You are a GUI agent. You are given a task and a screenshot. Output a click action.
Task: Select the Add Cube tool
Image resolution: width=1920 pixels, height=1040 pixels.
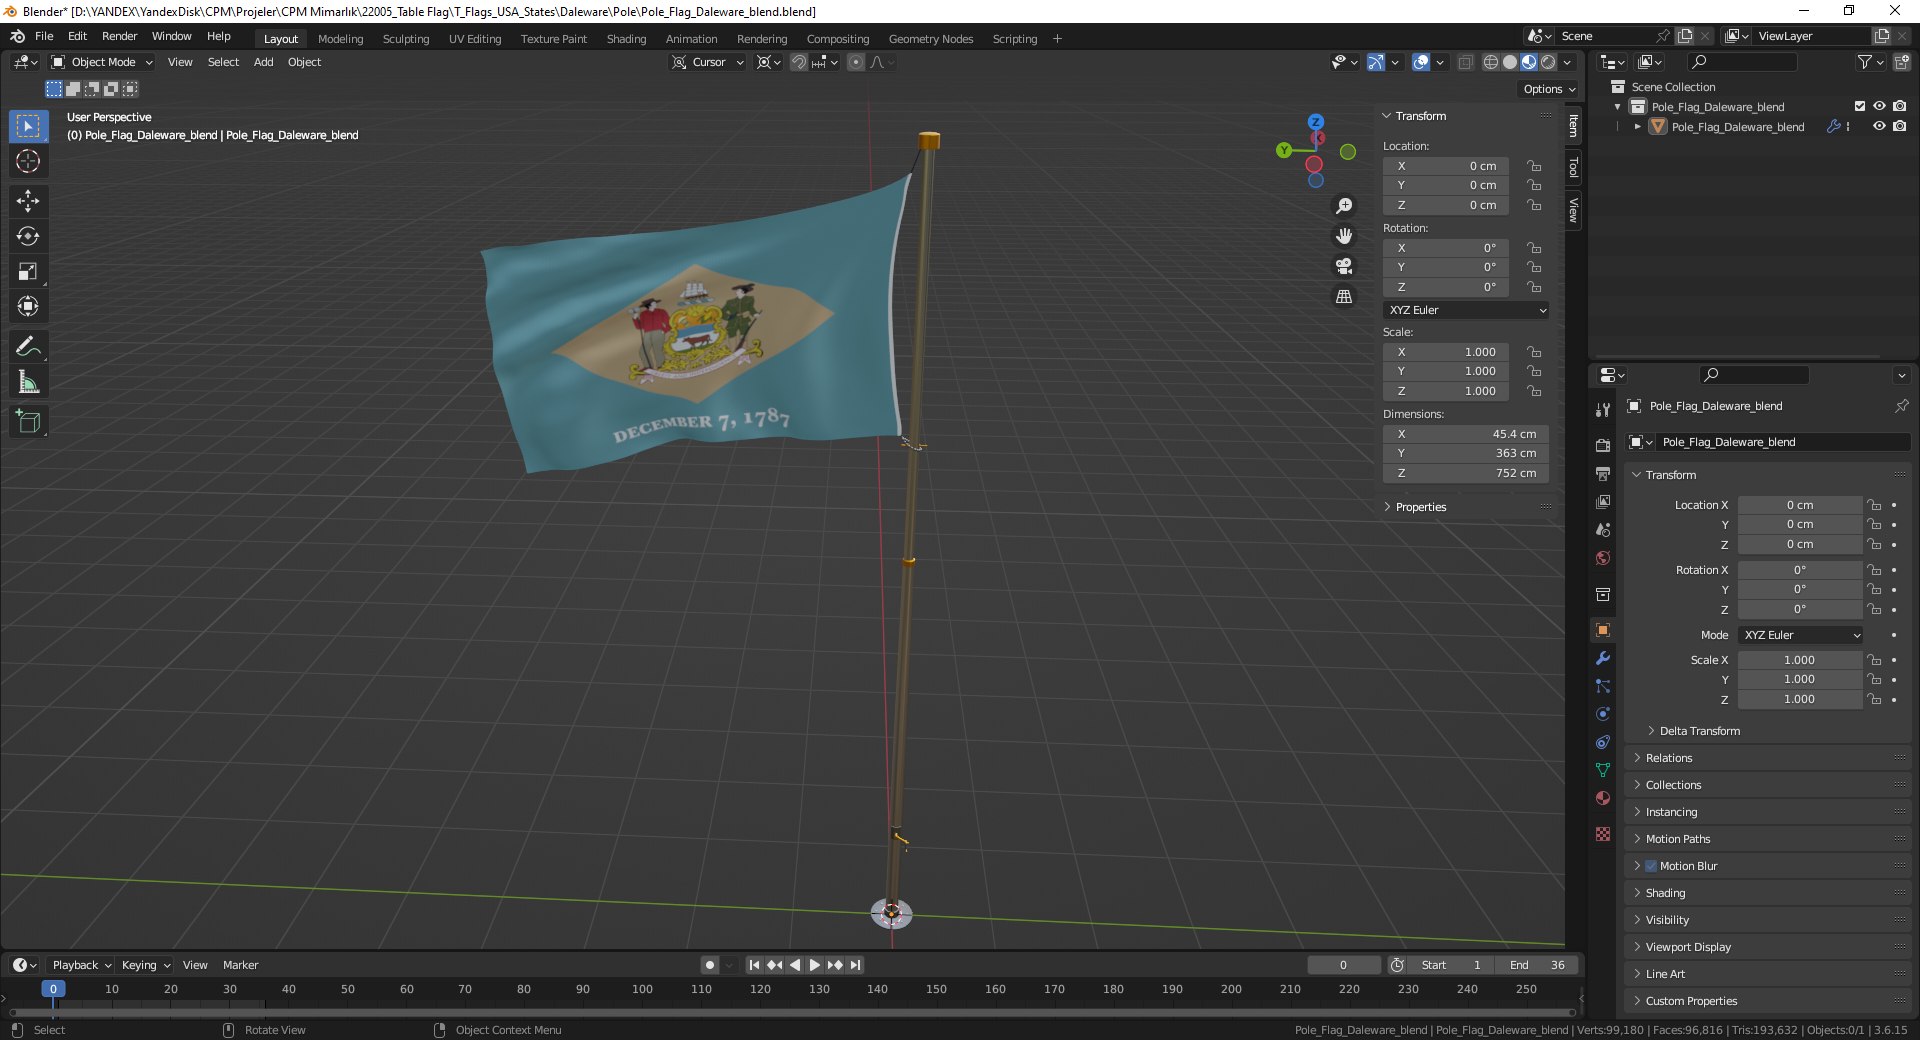(x=28, y=422)
